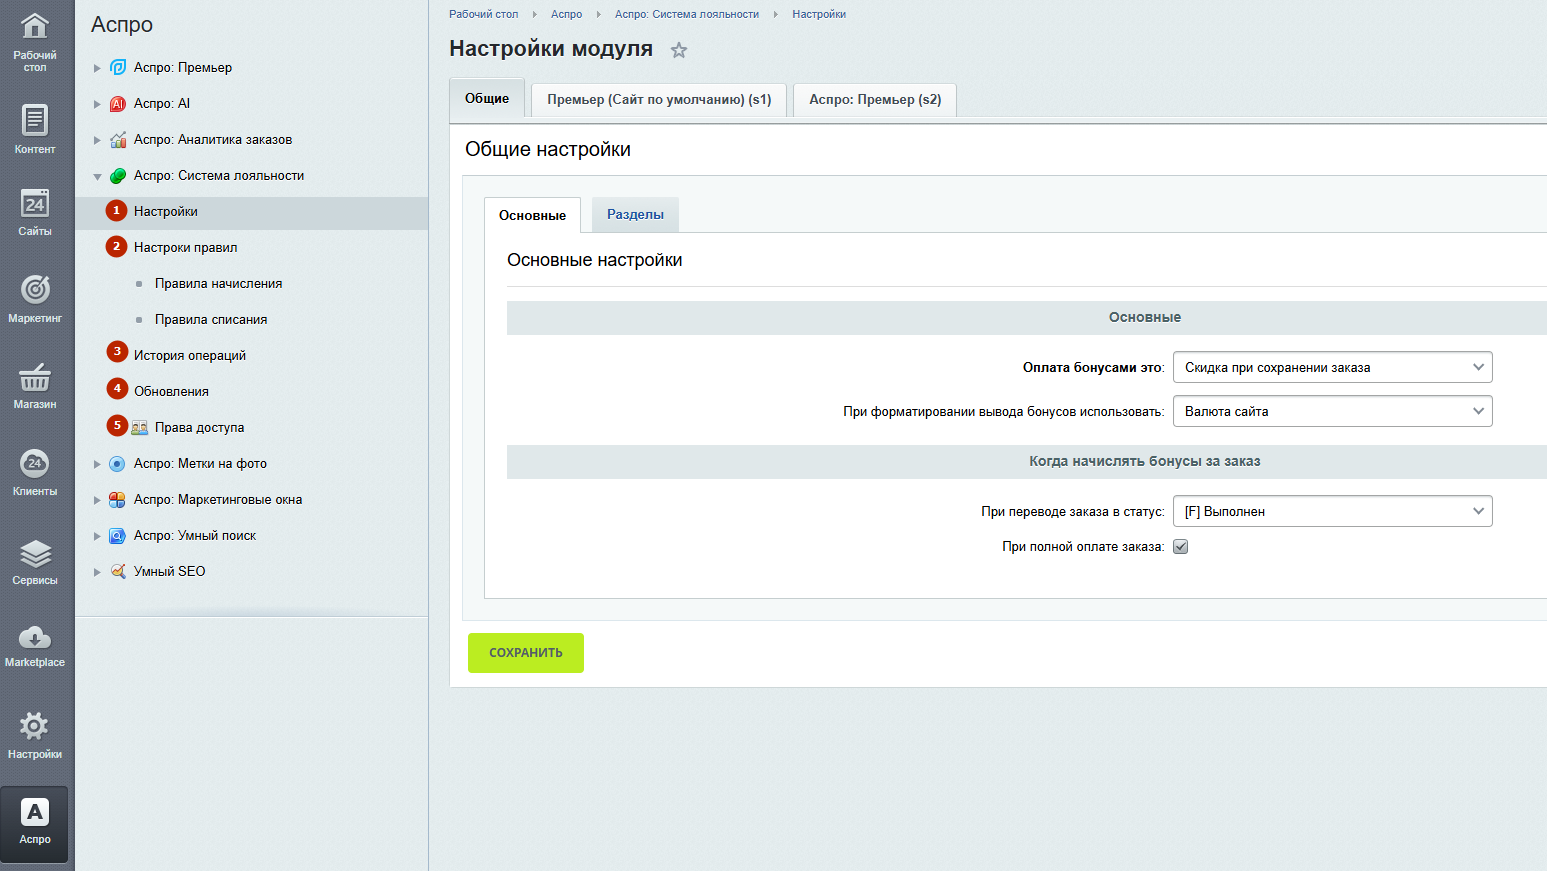Add page to favorites with star icon

point(679,50)
